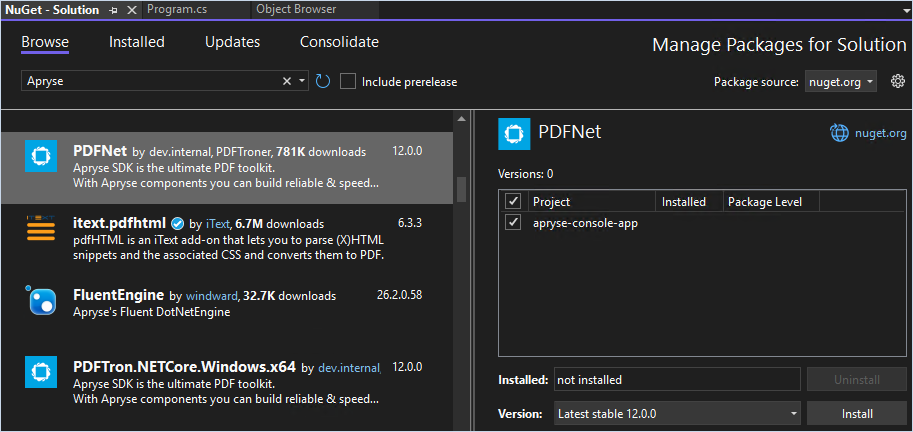This screenshot has width=913, height=432.
Task: Open the nuget.org link in details
Action: [880, 133]
